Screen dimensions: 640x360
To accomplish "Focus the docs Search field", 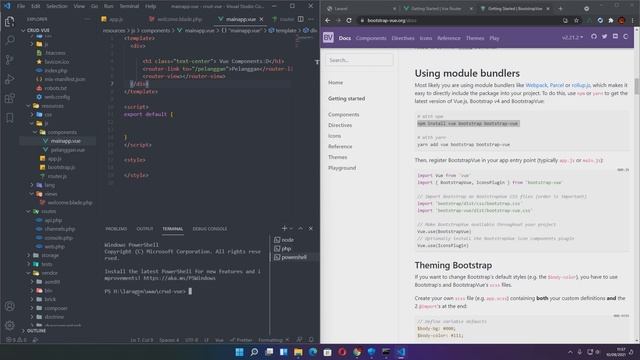I will click(359, 60).
